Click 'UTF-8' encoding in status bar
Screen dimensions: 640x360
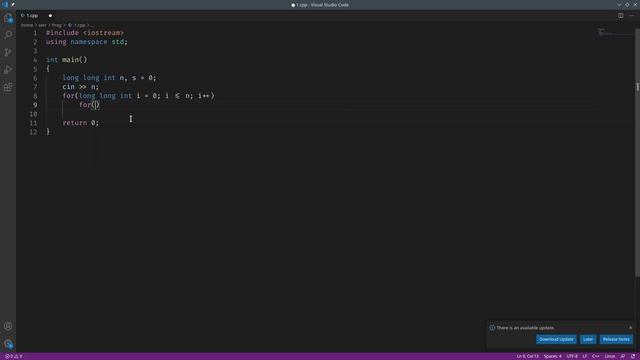coord(572,356)
